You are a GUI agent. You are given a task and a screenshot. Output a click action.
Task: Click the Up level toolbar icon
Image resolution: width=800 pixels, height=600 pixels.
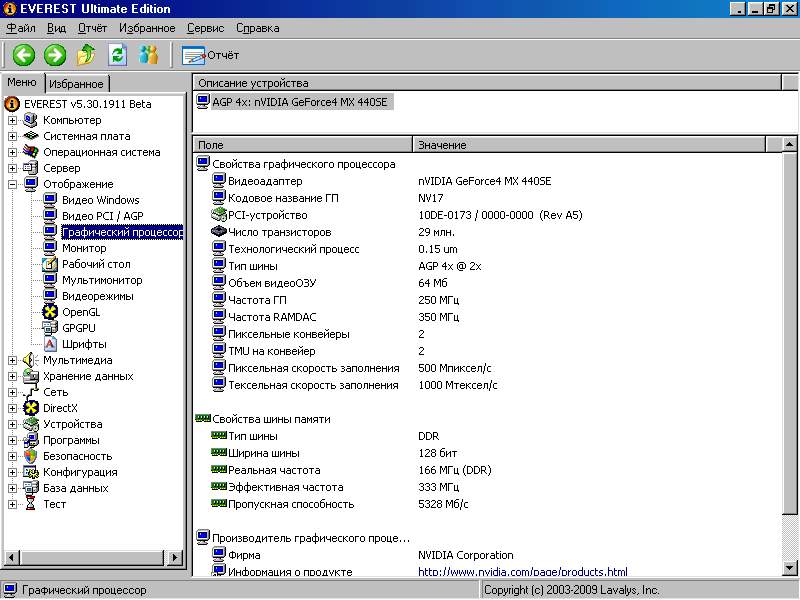click(x=87, y=55)
